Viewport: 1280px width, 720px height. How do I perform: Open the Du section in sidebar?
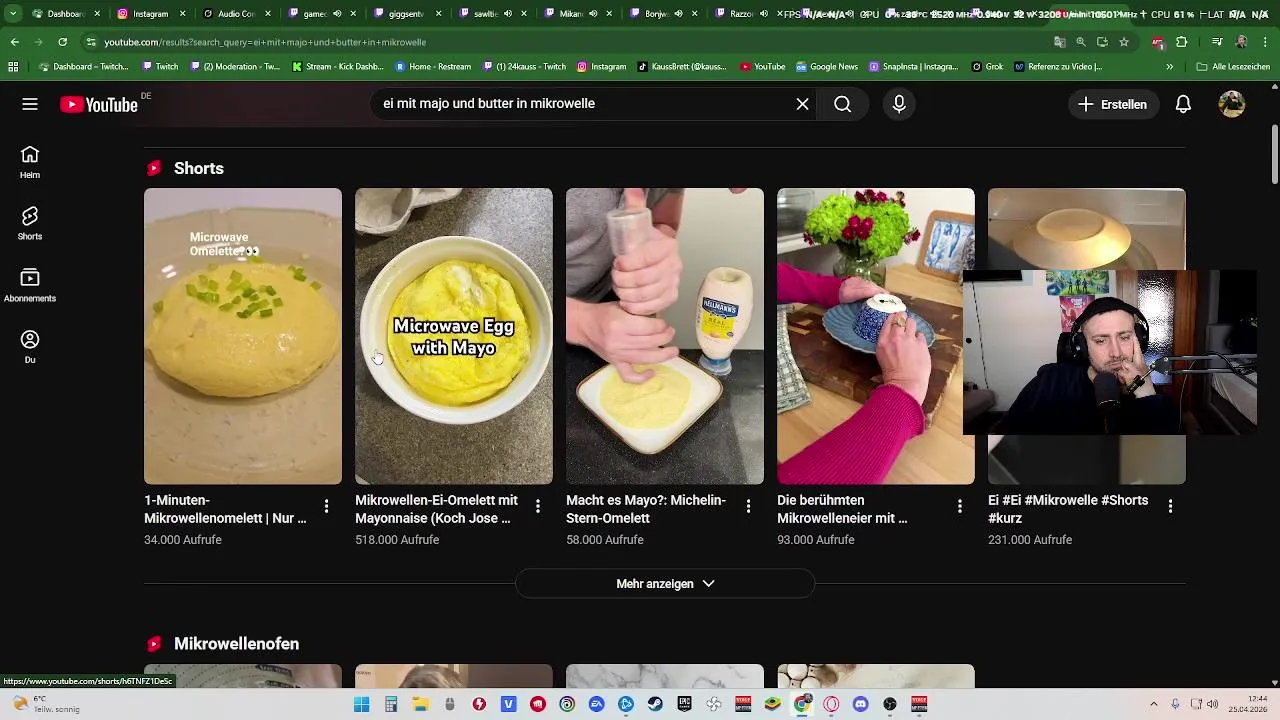click(30, 347)
